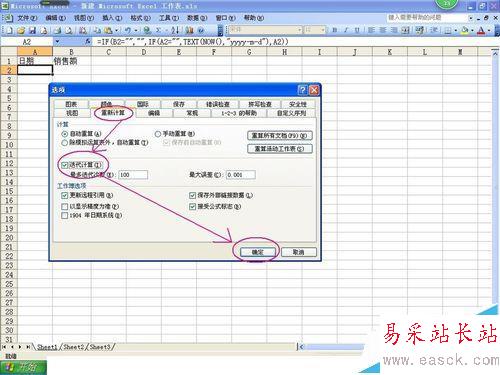Open the Borders dropdown arrow
This screenshot has width=500, height=375.
click(456, 31)
